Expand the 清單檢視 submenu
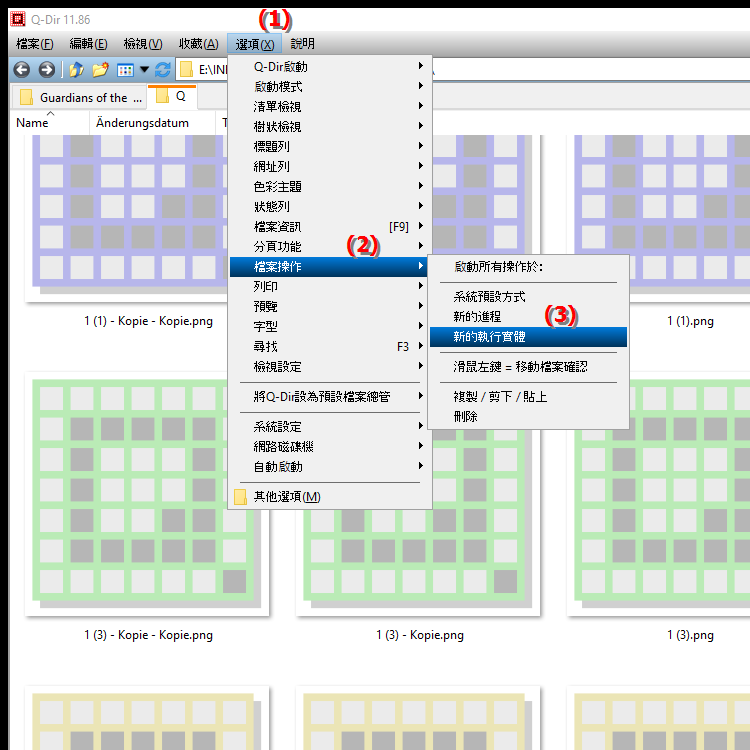 [x=331, y=107]
